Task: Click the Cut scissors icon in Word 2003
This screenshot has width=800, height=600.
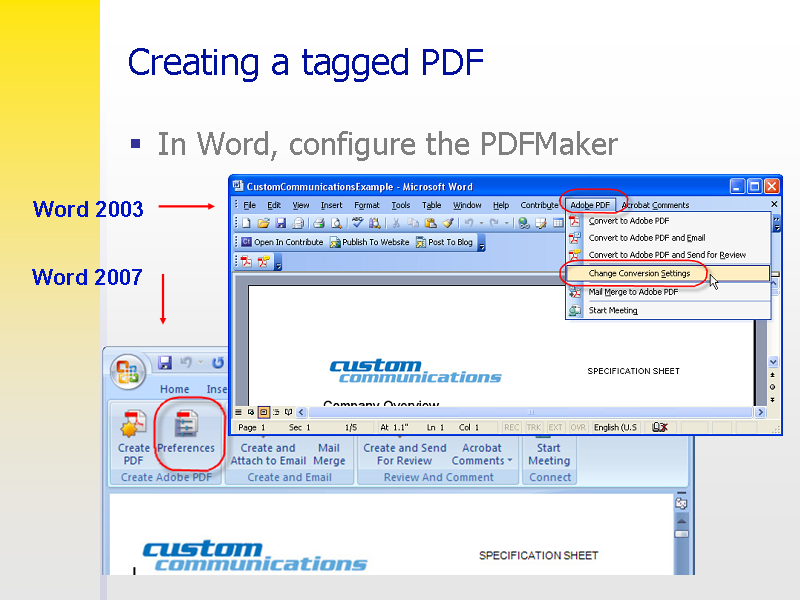Action: (395, 223)
